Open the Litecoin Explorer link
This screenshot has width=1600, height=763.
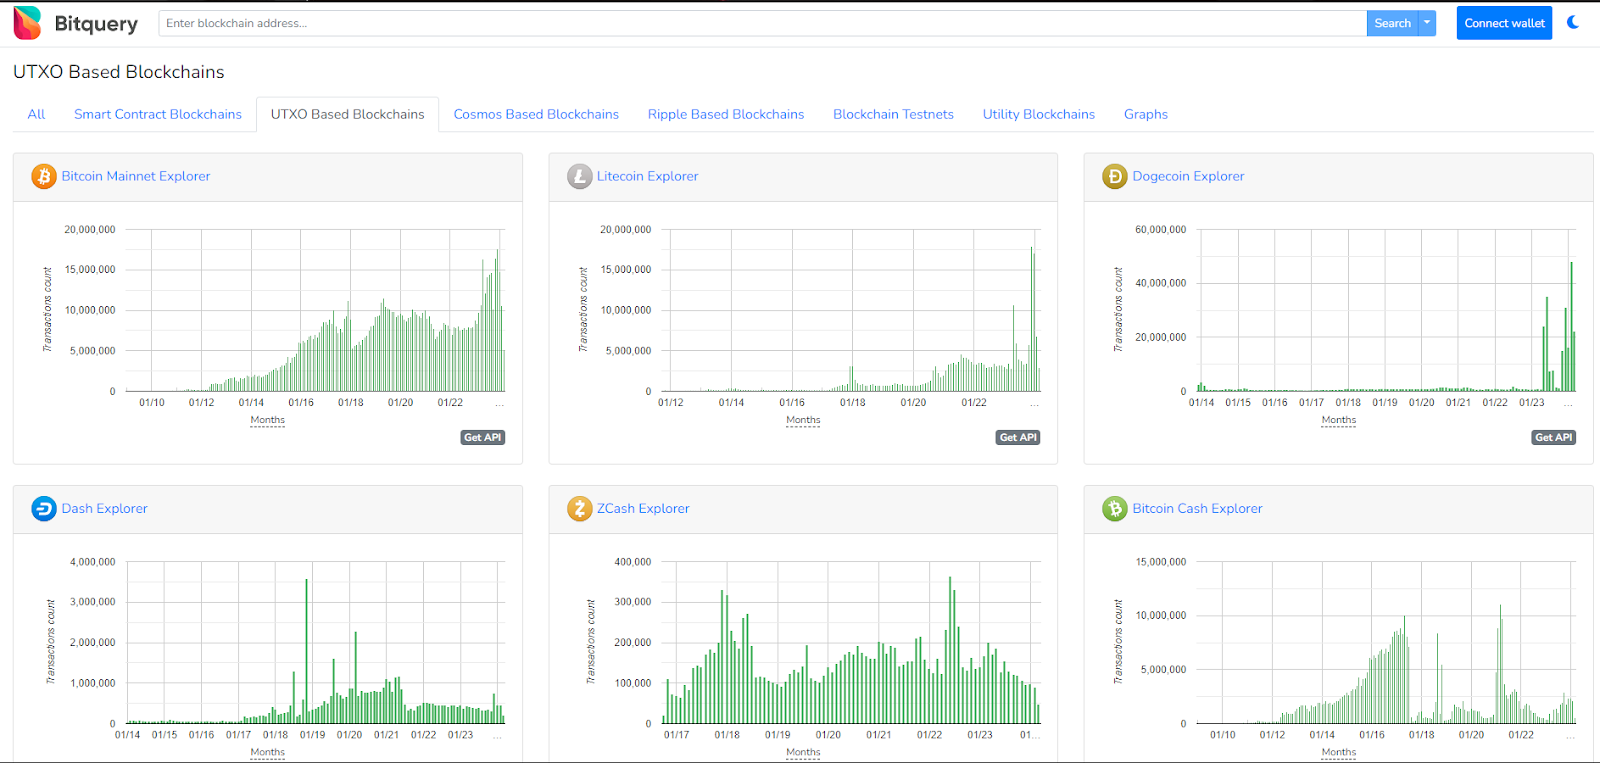(x=647, y=176)
